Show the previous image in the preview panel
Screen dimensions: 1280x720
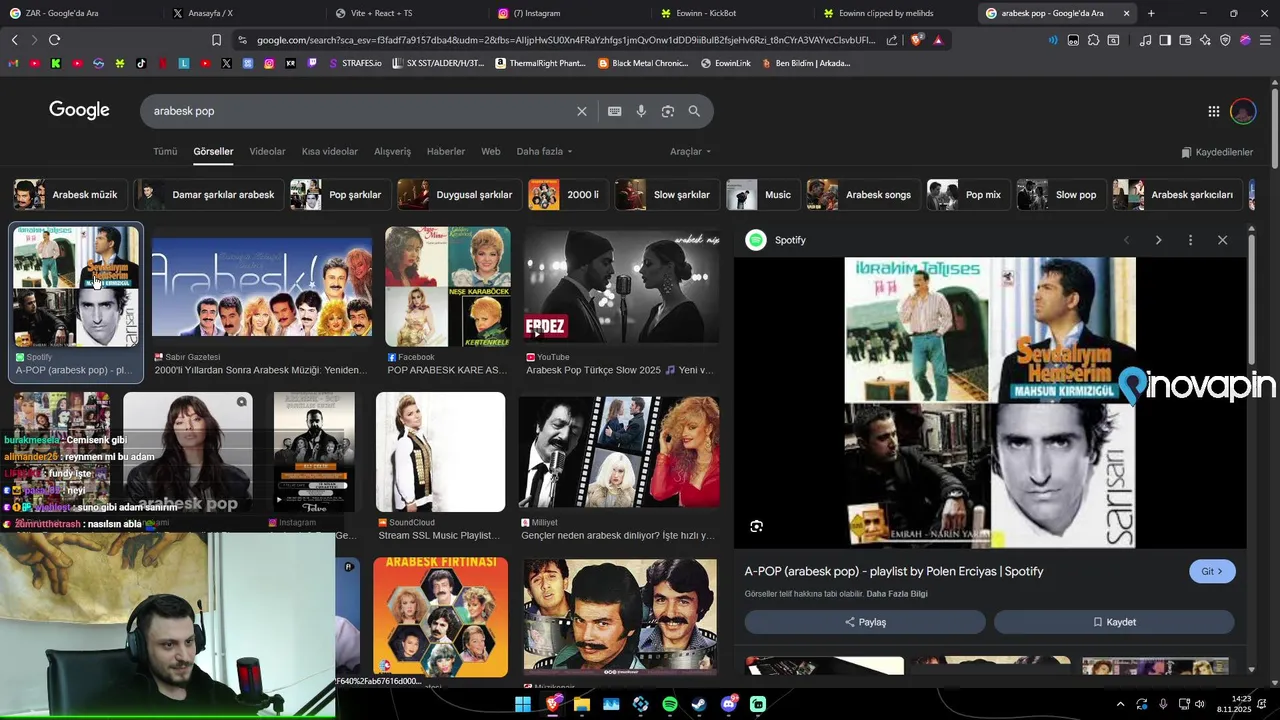(x=1126, y=240)
